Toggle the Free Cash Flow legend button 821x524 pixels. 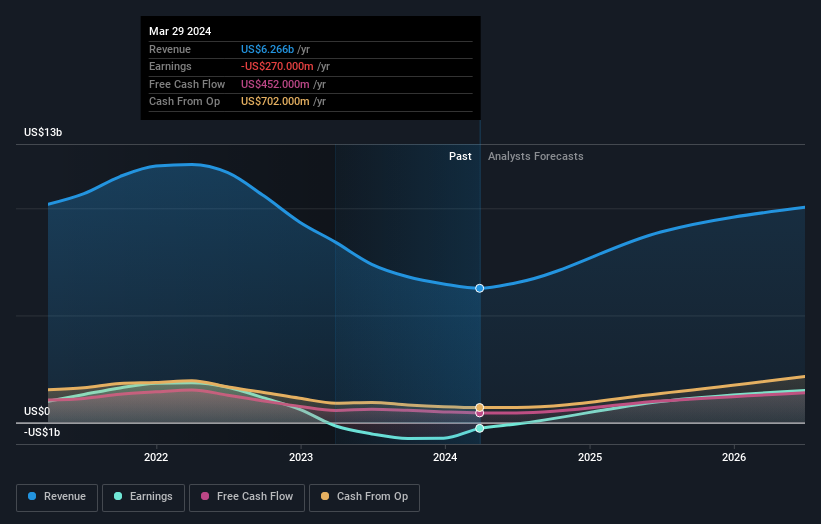[247, 497]
